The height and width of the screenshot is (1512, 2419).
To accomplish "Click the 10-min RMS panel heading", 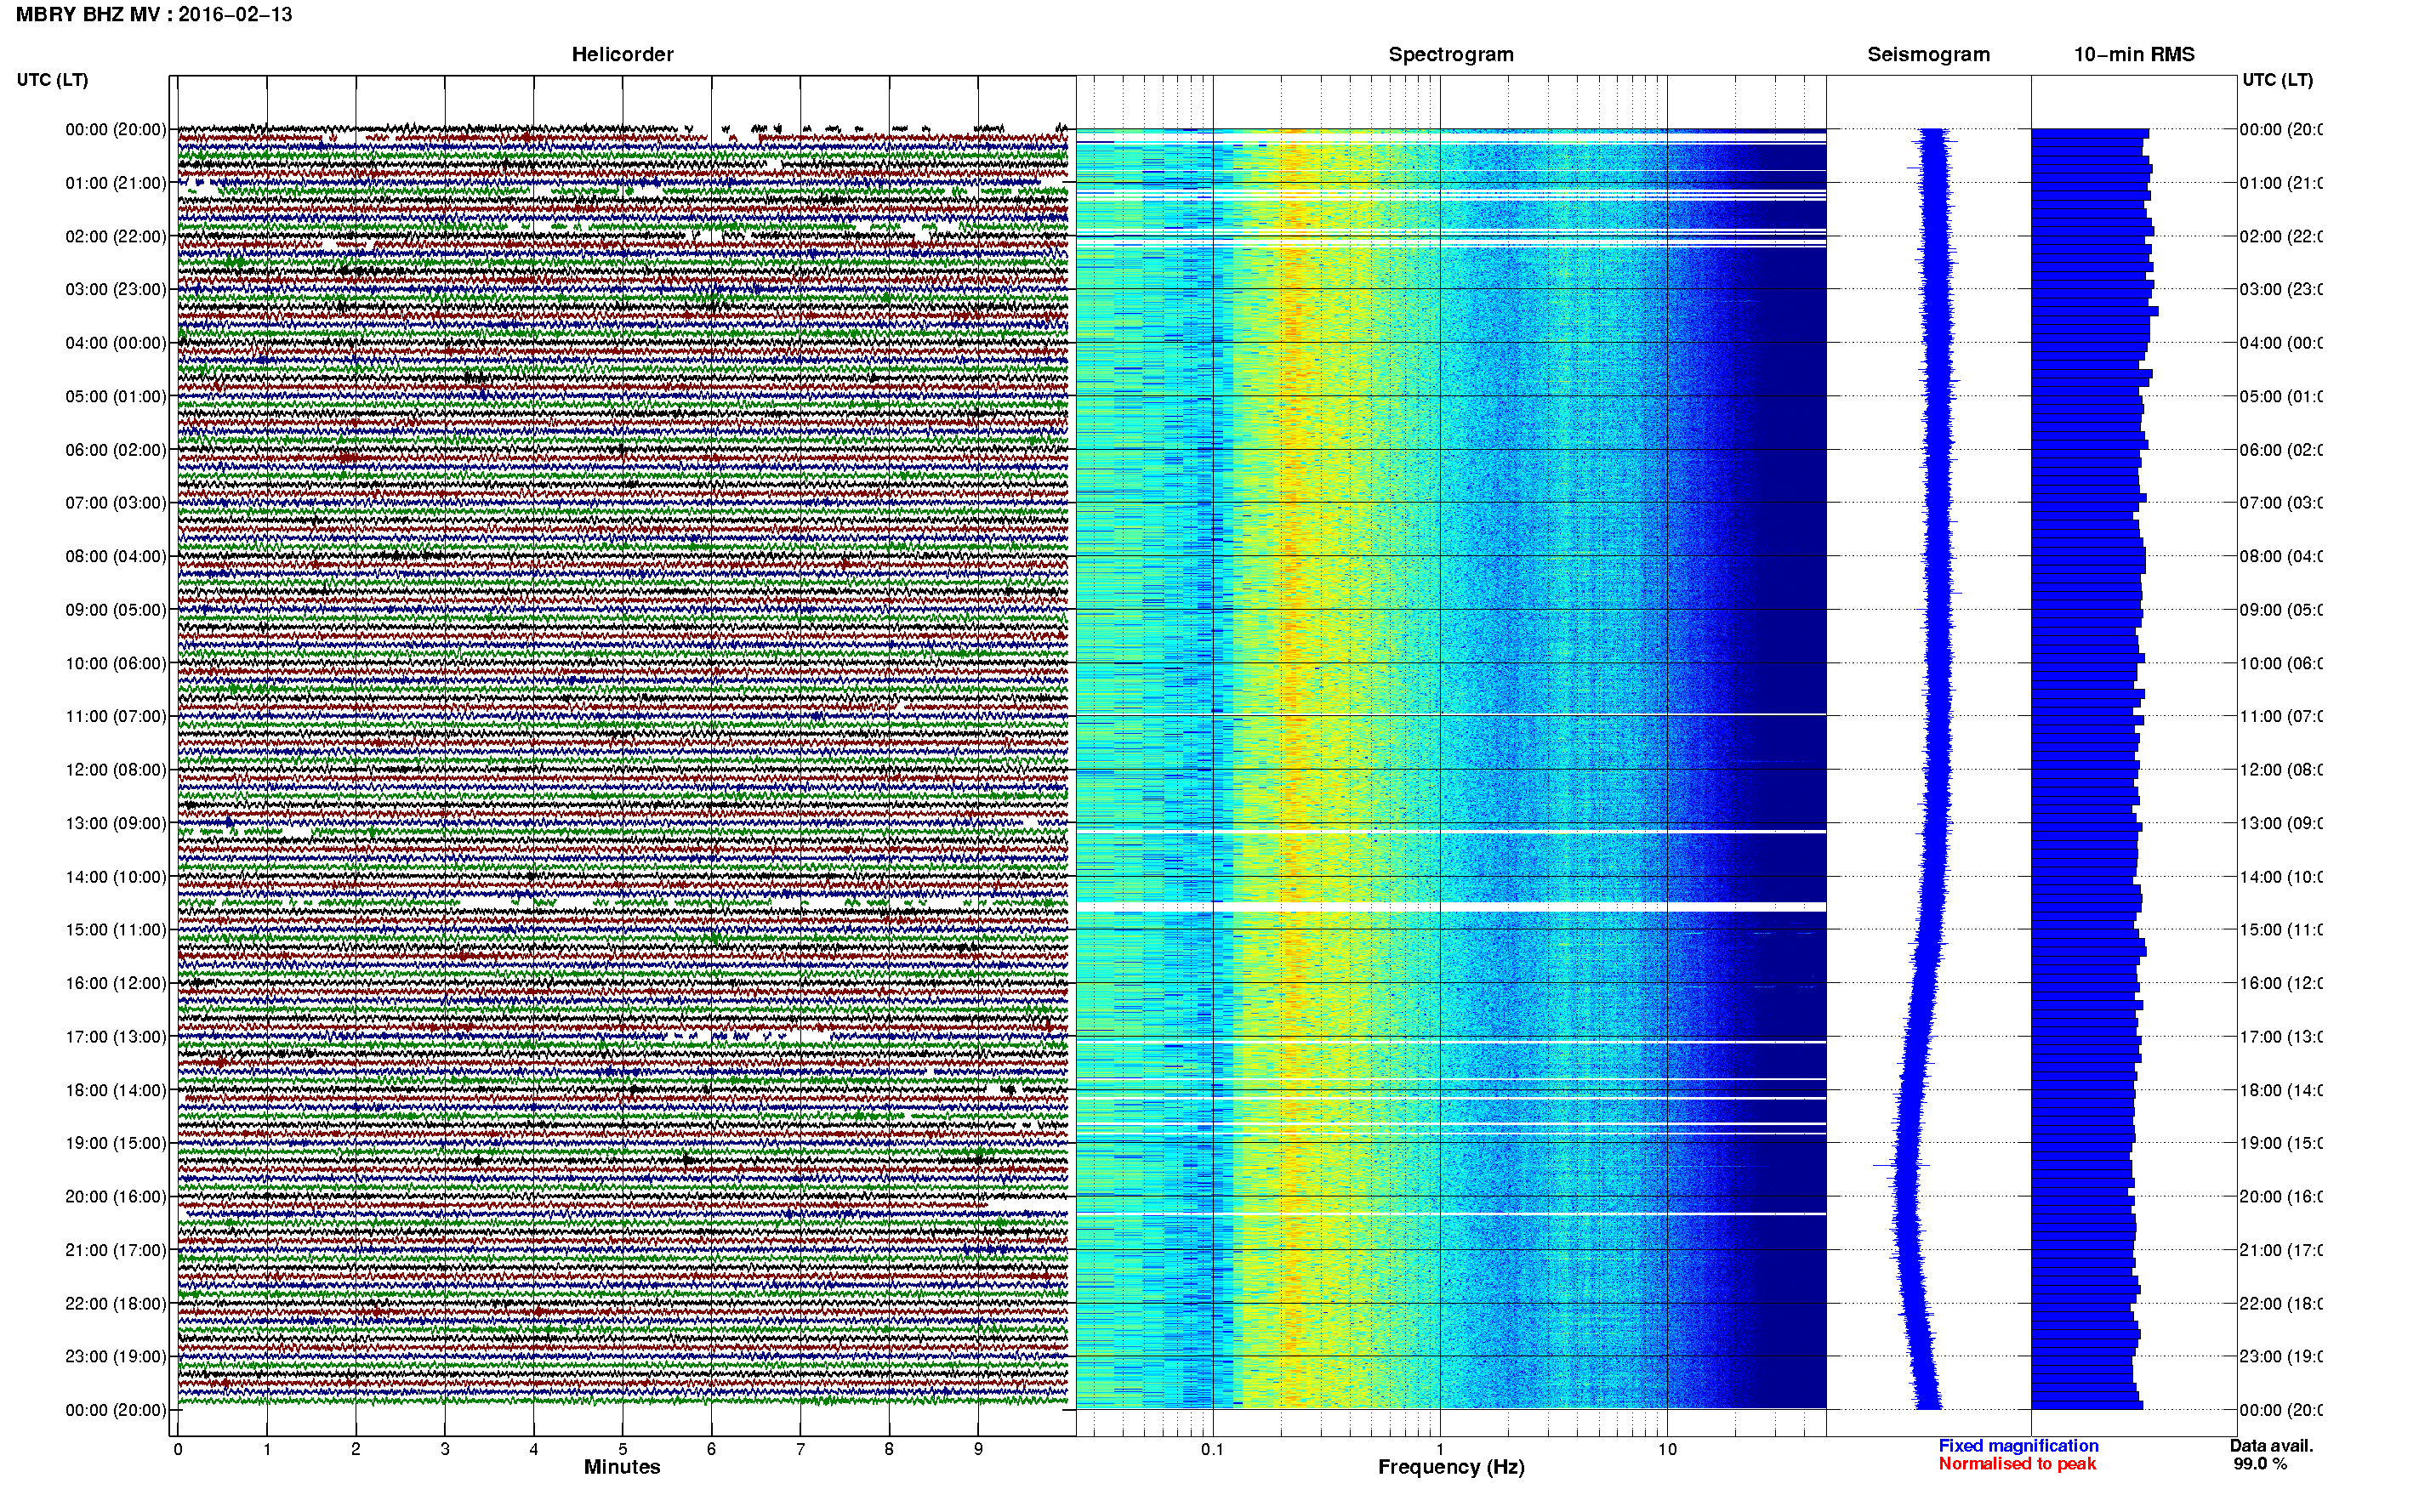I will (x=2134, y=54).
